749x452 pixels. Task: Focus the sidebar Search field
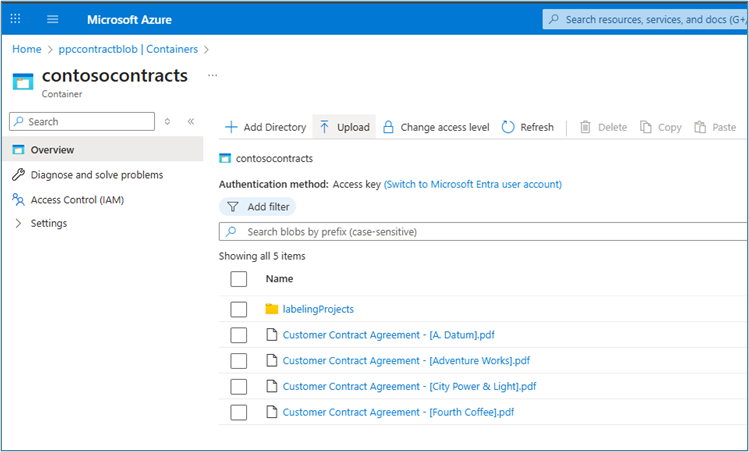click(82, 121)
